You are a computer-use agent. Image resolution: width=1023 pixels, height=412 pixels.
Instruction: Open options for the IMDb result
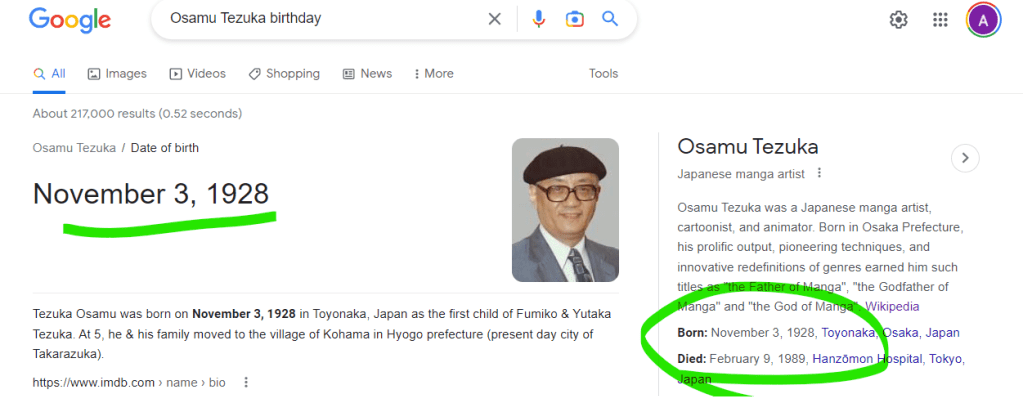pyautogui.click(x=246, y=382)
